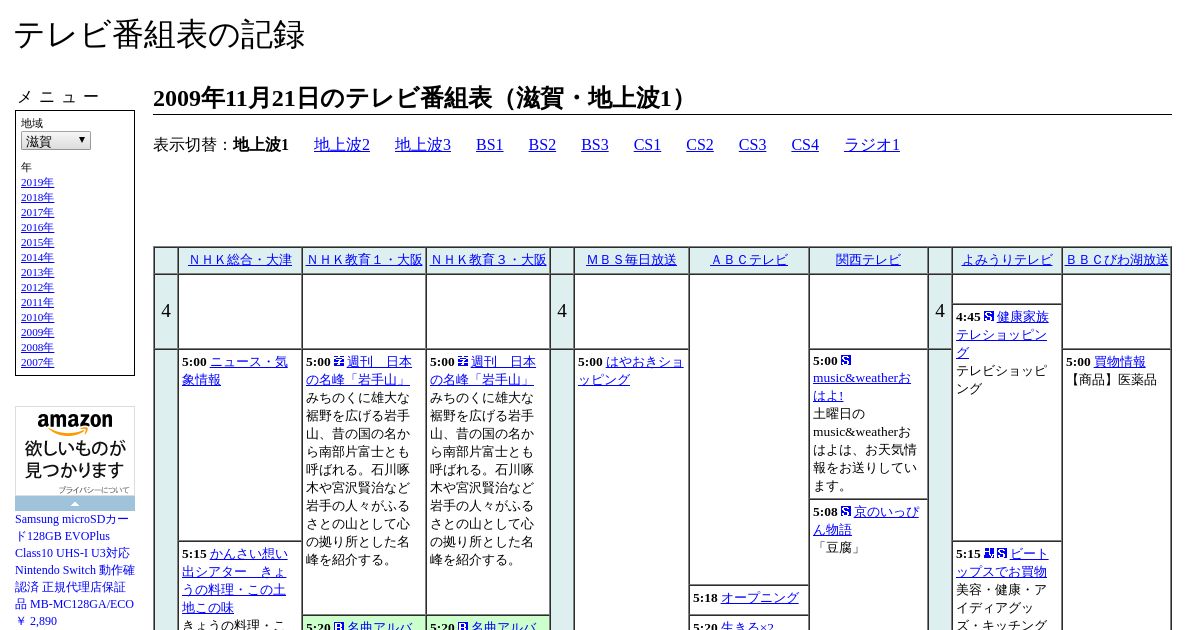Open 週刊 日本の名峰 in ＮＨＫ教育３ column
The image size is (1200, 630).
click(x=483, y=371)
